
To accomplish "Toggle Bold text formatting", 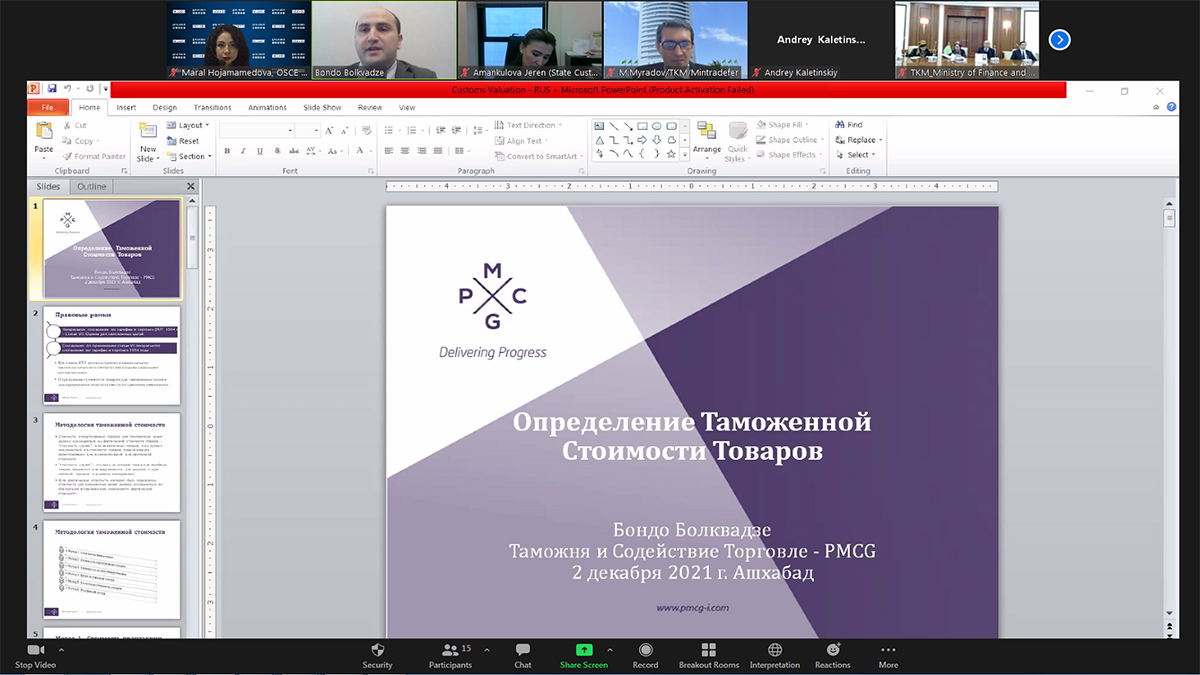I will coord(227,151).
